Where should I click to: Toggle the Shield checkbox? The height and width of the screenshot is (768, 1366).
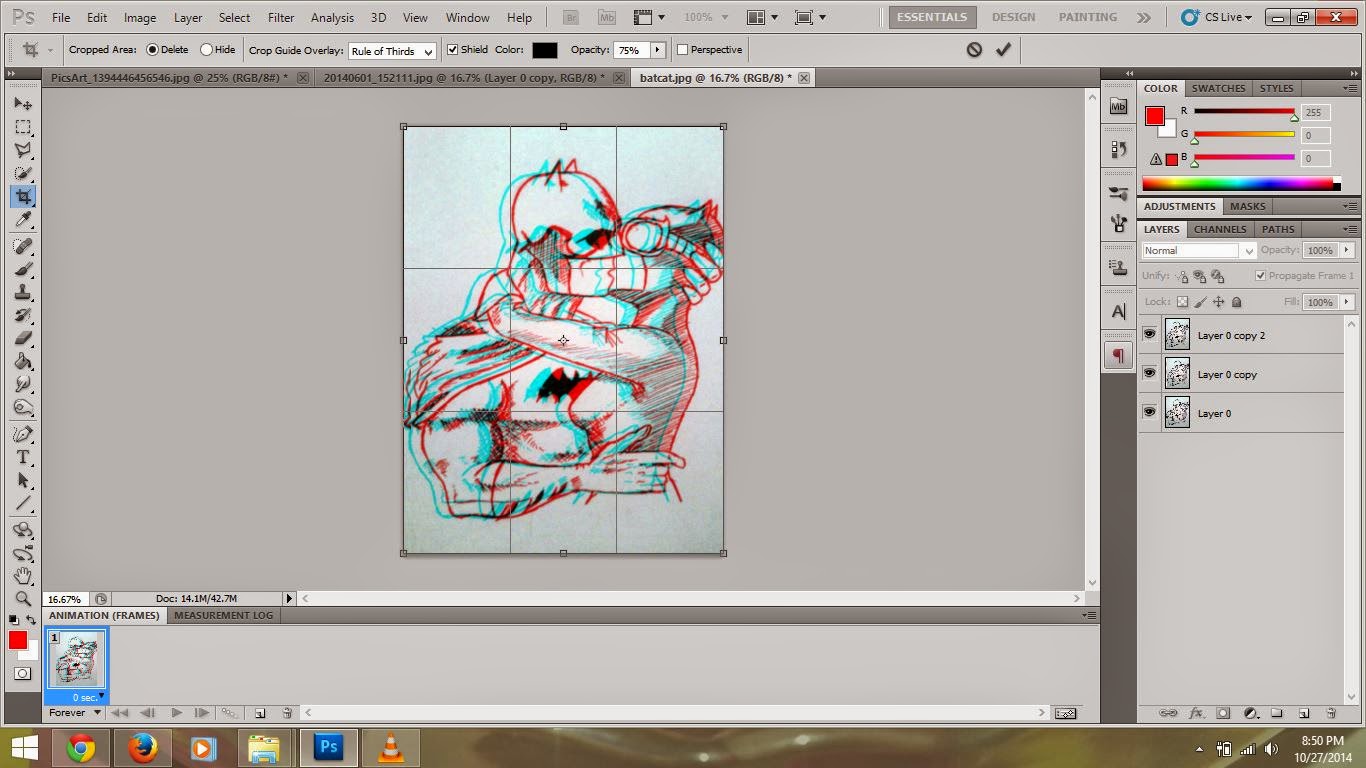coord(452,50)
